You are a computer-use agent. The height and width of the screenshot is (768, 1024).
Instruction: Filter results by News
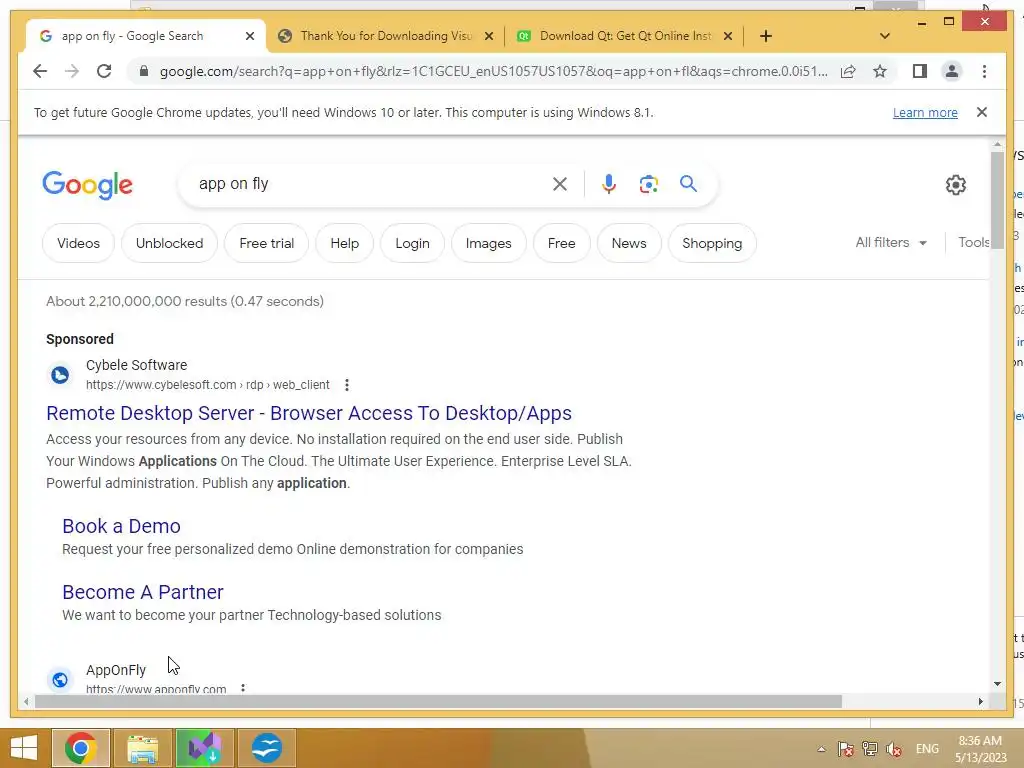pyautogui.click(x=629, y=243)
